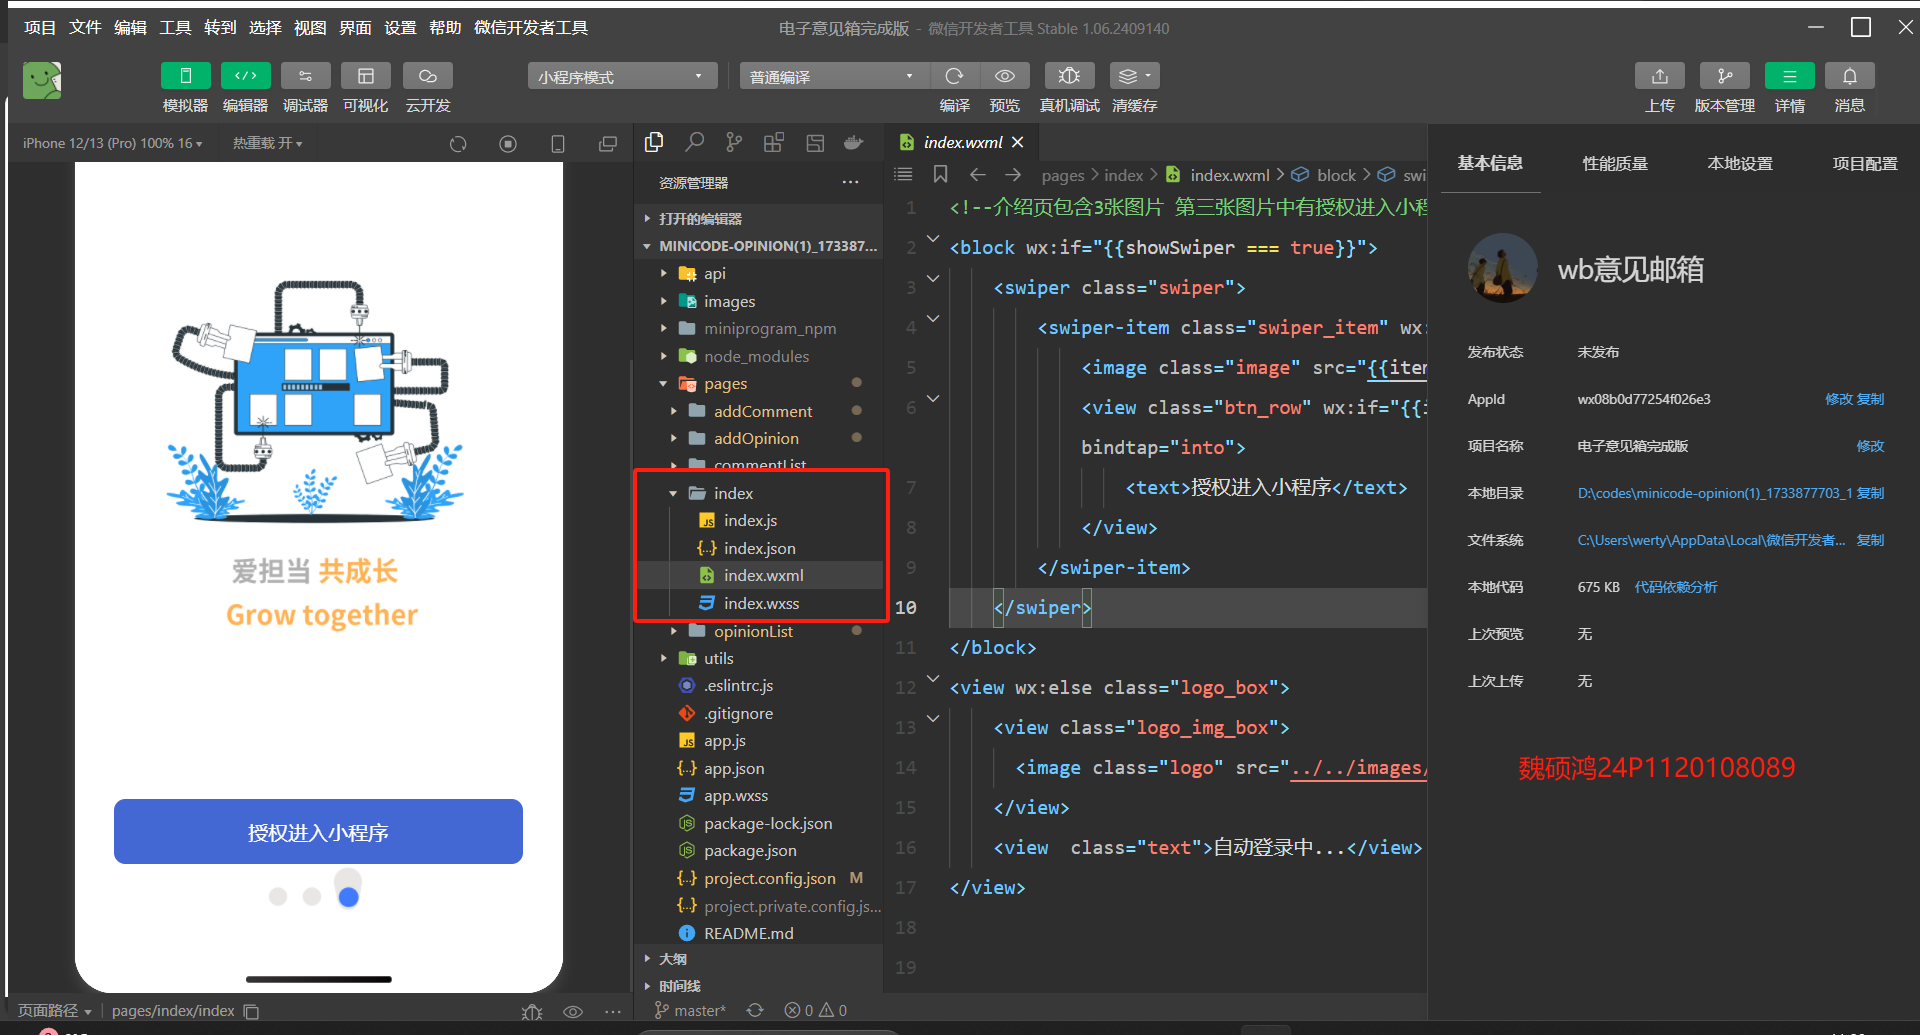Toggle the debugger panel button

(305, 76)
